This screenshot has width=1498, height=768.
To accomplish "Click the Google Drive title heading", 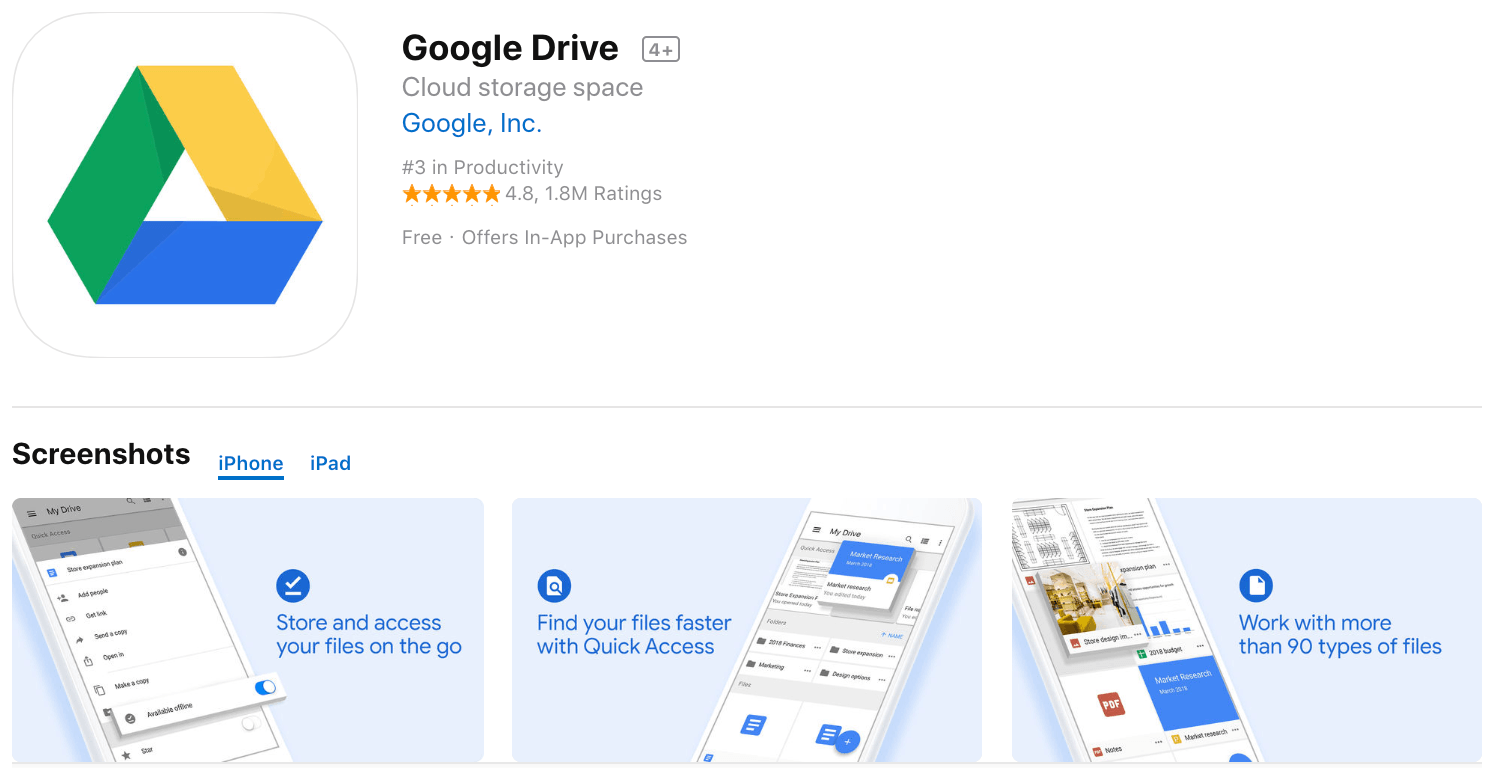I will pos(510,48).
